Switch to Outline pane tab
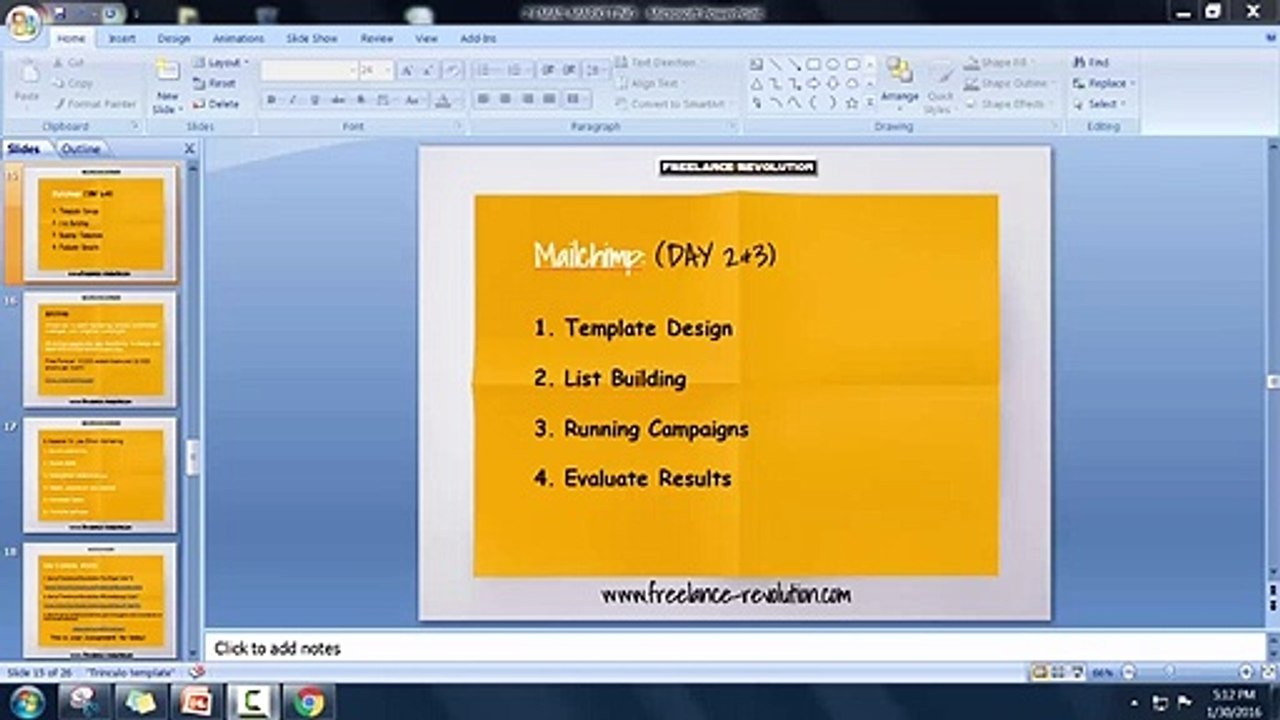 tap(81, 149)
